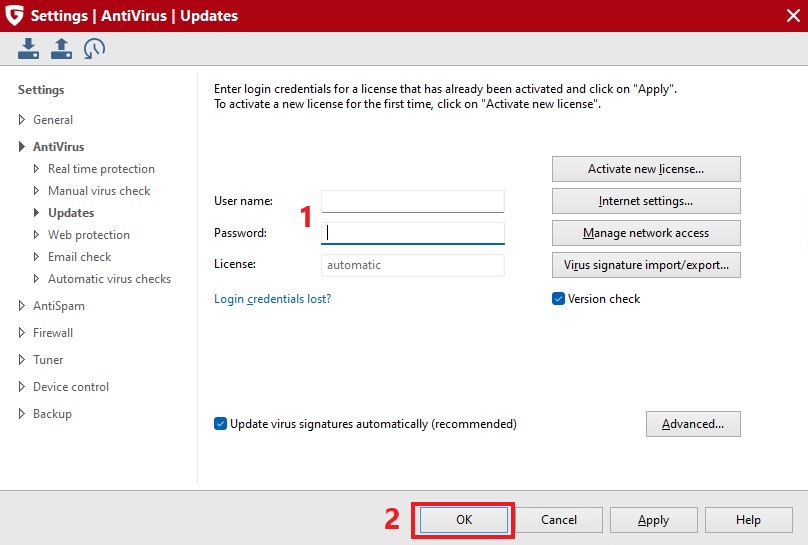Click the 'Password:' label
The width and height of the screenshot is (808, 545).
(240, 233)
